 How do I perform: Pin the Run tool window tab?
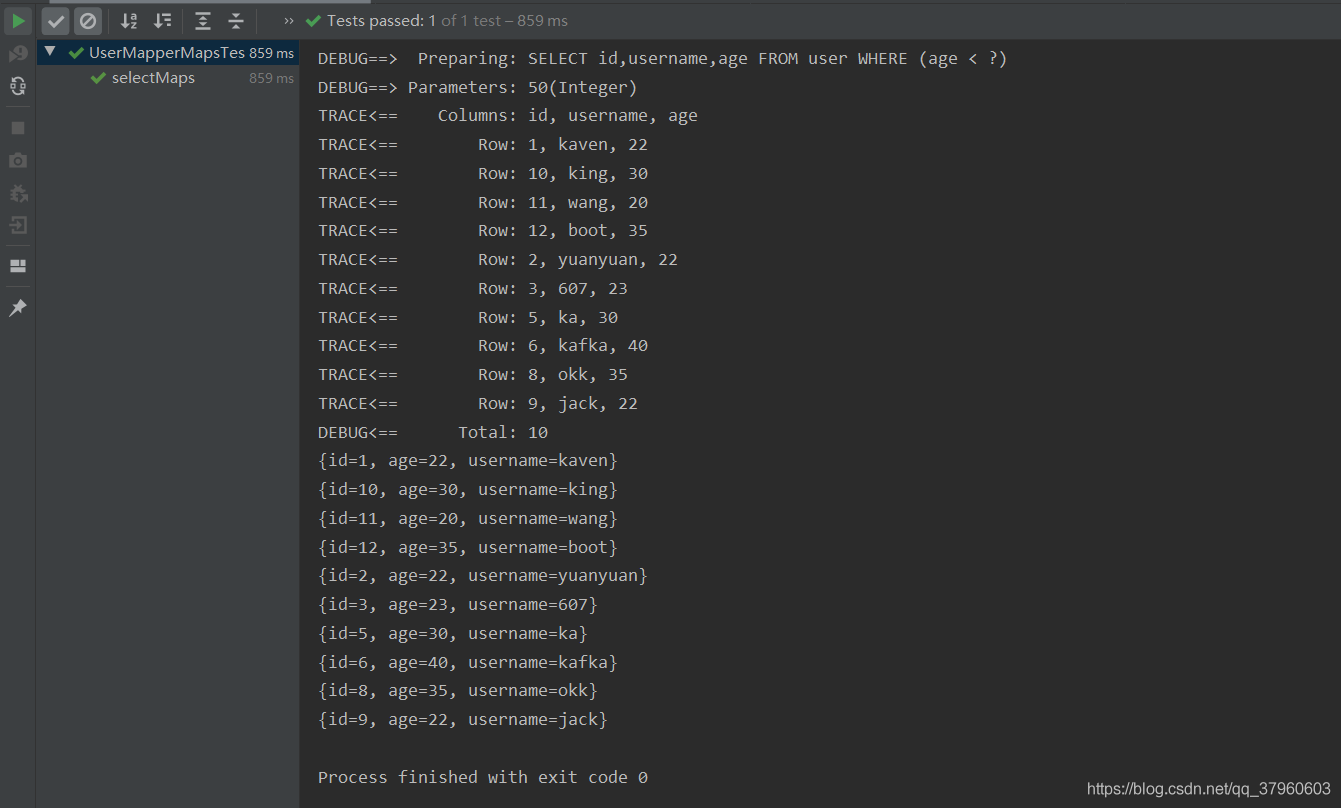pyautogui.click(x=18, y=308)
